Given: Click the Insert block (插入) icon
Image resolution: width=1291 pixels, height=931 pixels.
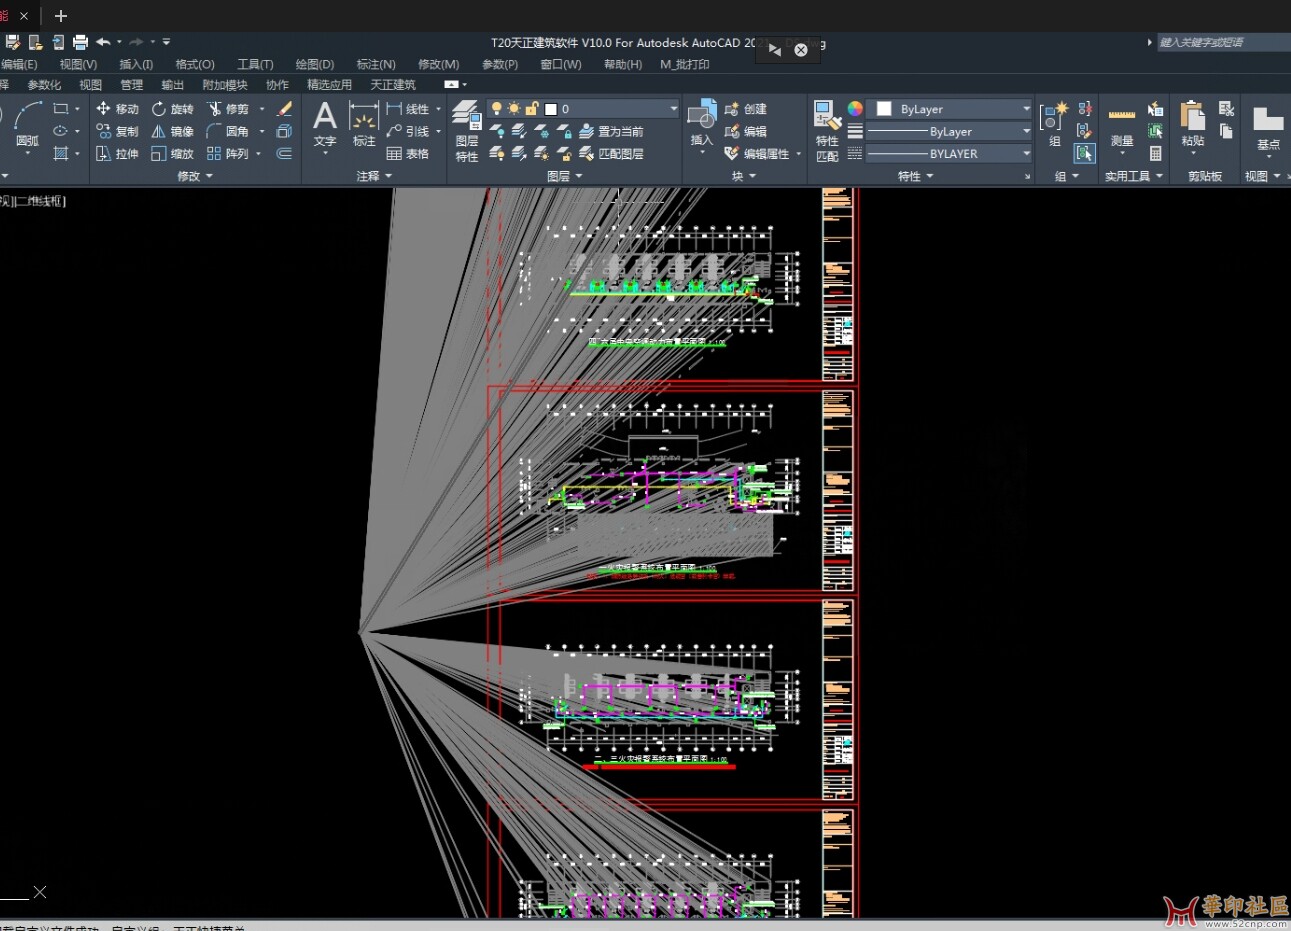Looking at the screenshot, I should click(x=702, y=123).
